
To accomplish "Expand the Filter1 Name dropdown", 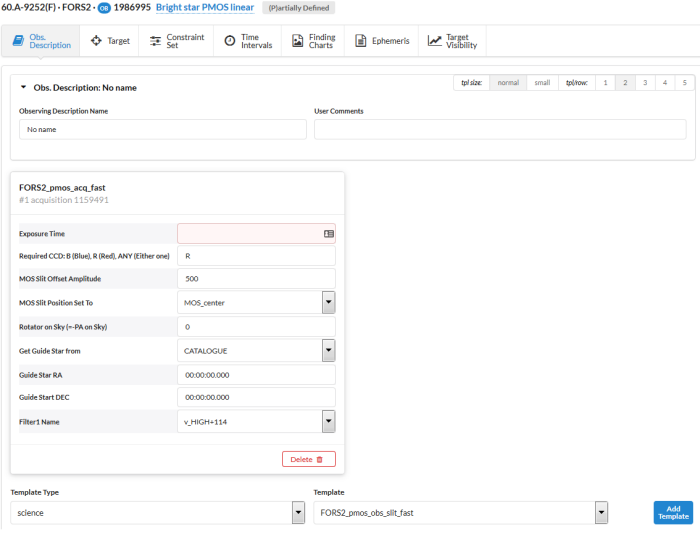I will [x=328, y=422].
